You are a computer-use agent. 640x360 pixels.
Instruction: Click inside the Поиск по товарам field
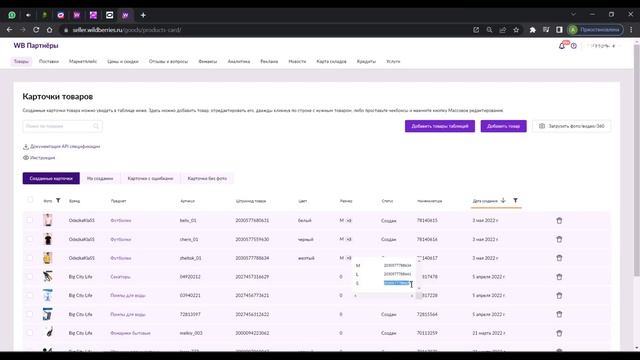62,126
